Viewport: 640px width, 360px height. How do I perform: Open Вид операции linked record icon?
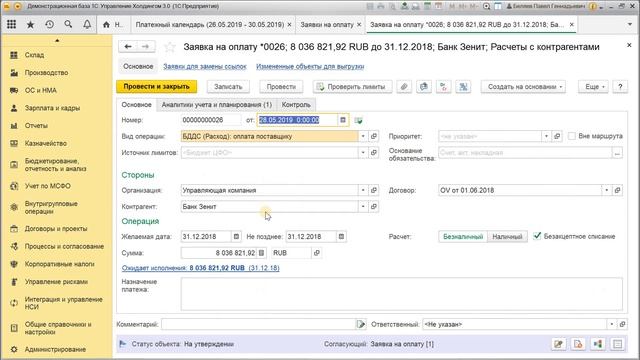(x=373, y=136)
